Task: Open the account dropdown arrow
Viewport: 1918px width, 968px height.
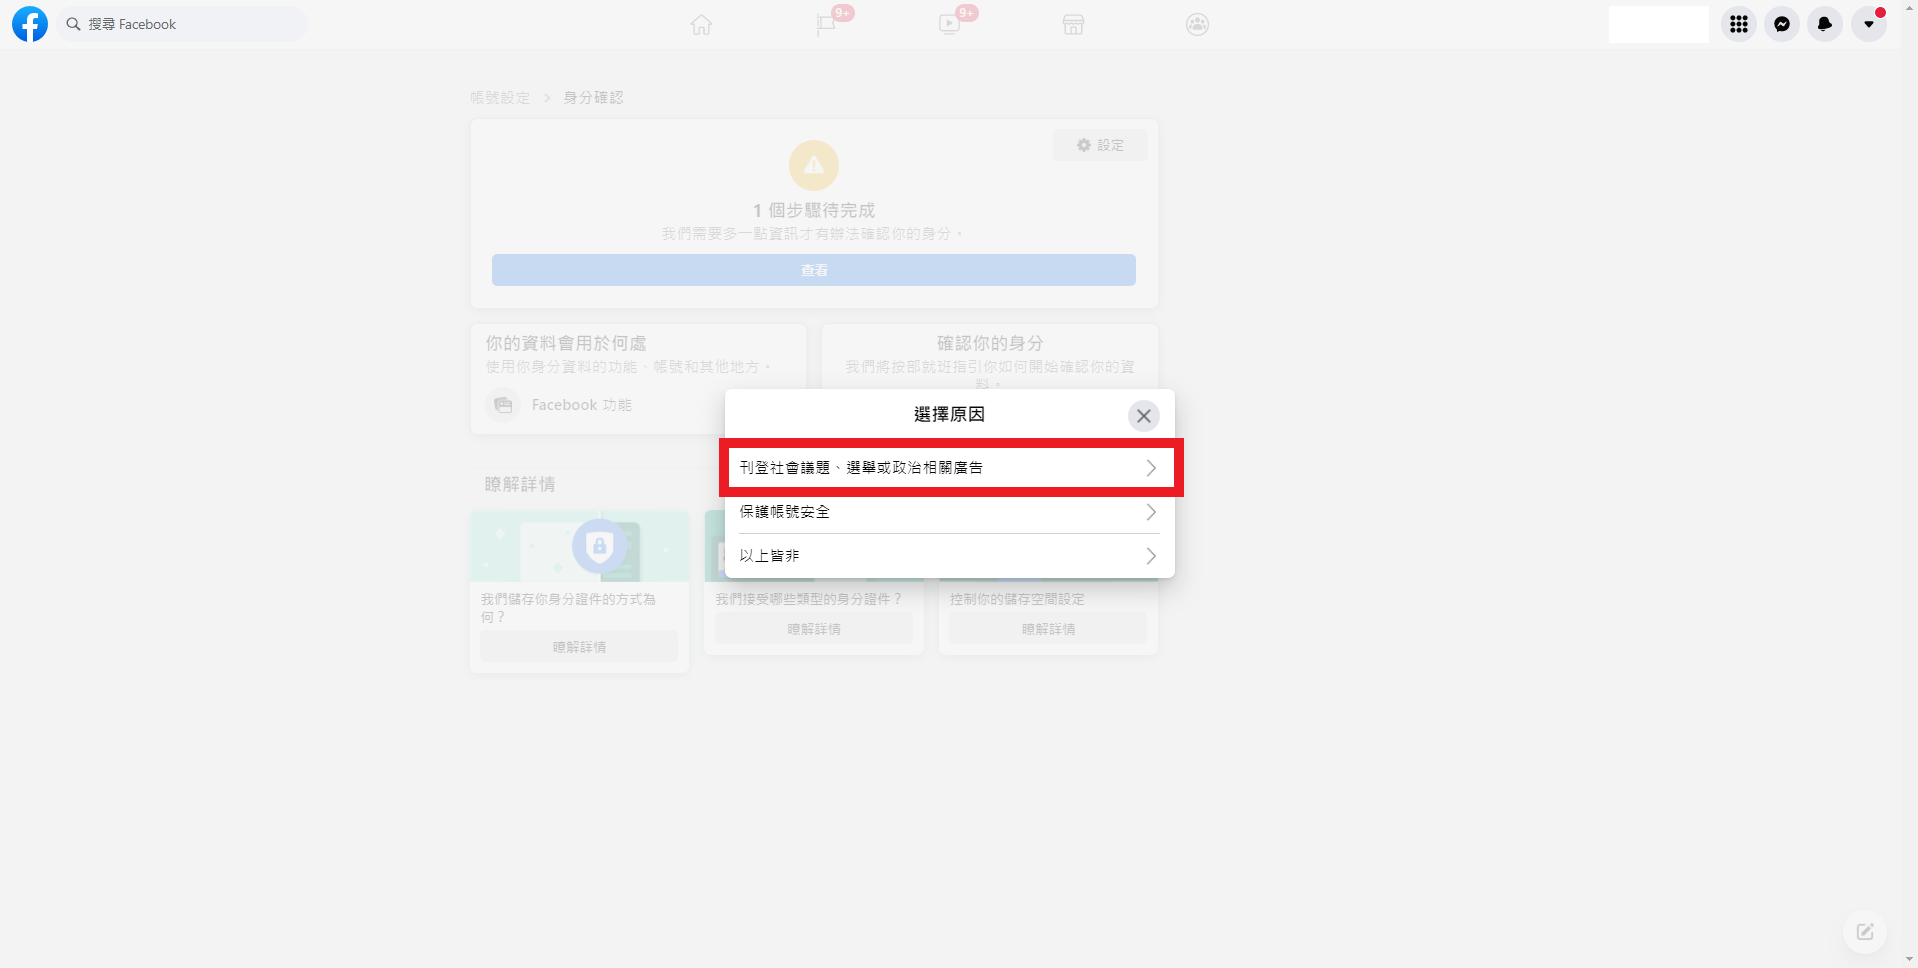Action: pos(1868,24)
